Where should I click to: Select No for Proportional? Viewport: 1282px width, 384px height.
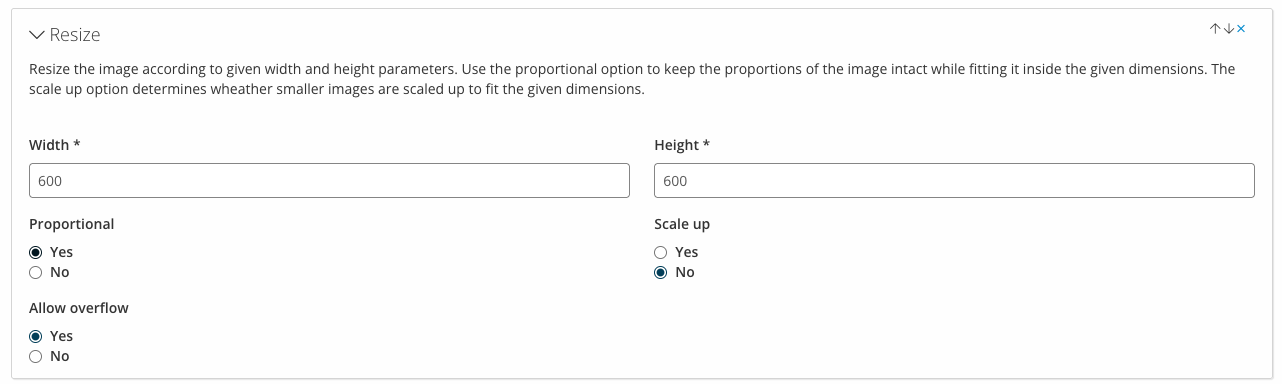pos(36,272)
